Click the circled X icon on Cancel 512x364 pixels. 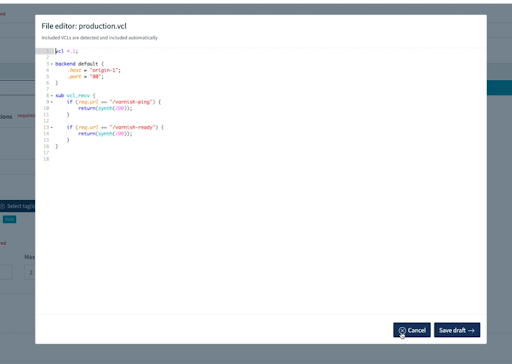(x=402, y=330)
